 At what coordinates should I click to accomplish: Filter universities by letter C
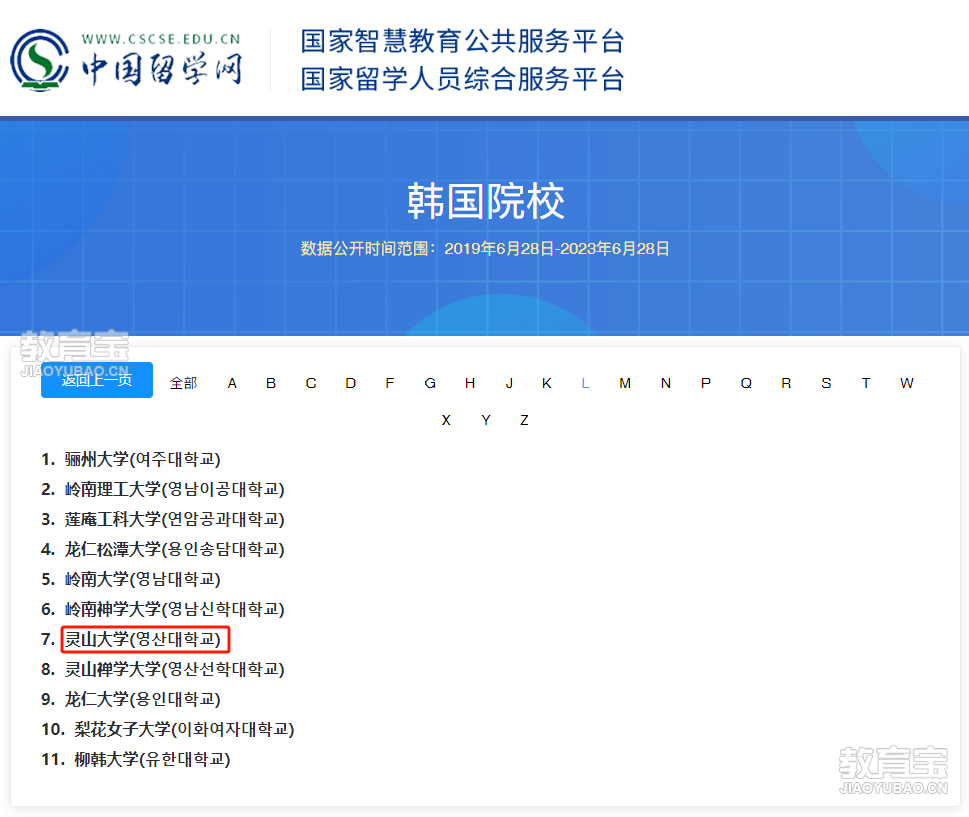(x=311, y=383)
